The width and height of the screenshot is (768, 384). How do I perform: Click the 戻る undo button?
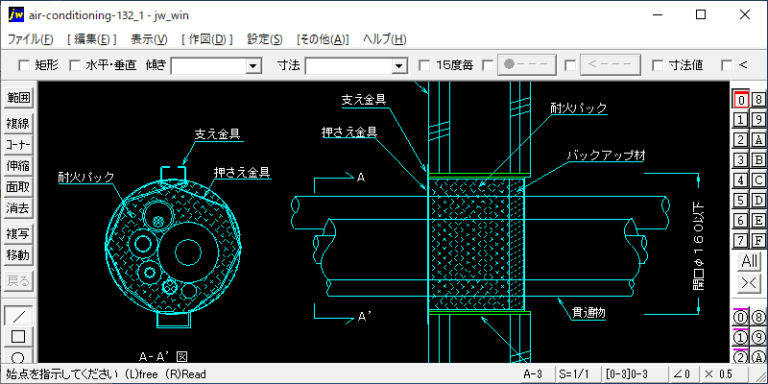coord(18,281)
